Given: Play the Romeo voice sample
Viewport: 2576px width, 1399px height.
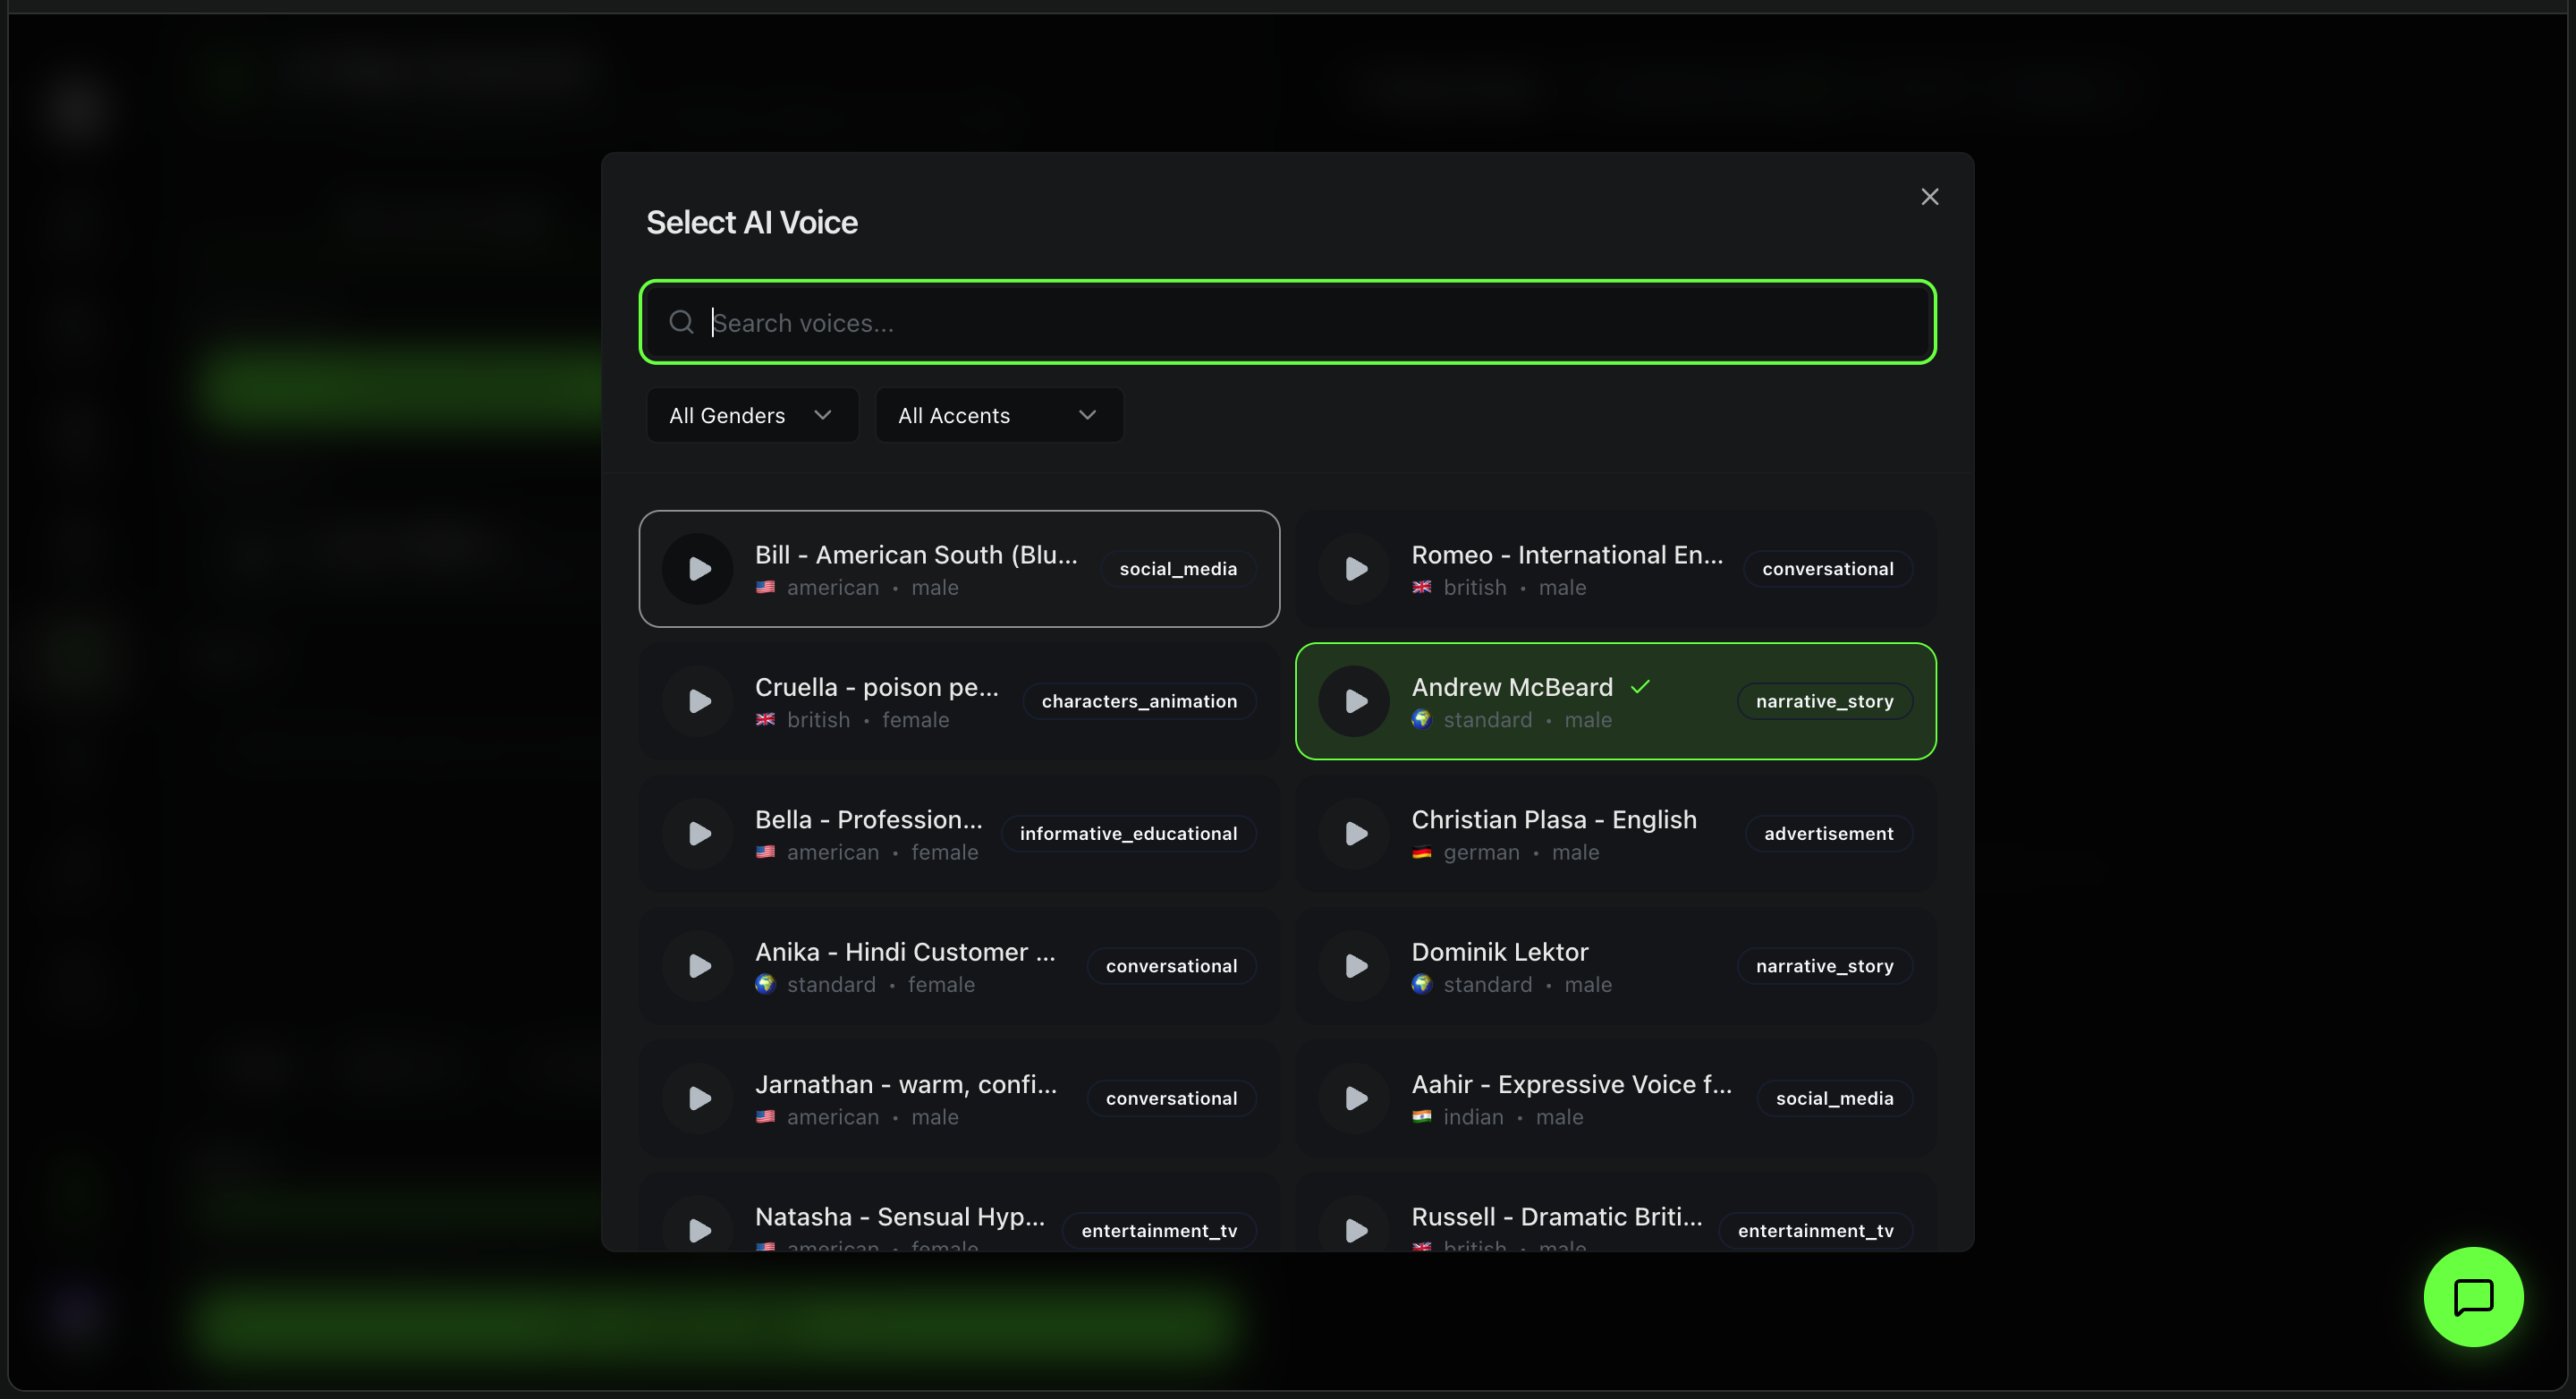Looking at the screenshot, I should pos(1354,568).
